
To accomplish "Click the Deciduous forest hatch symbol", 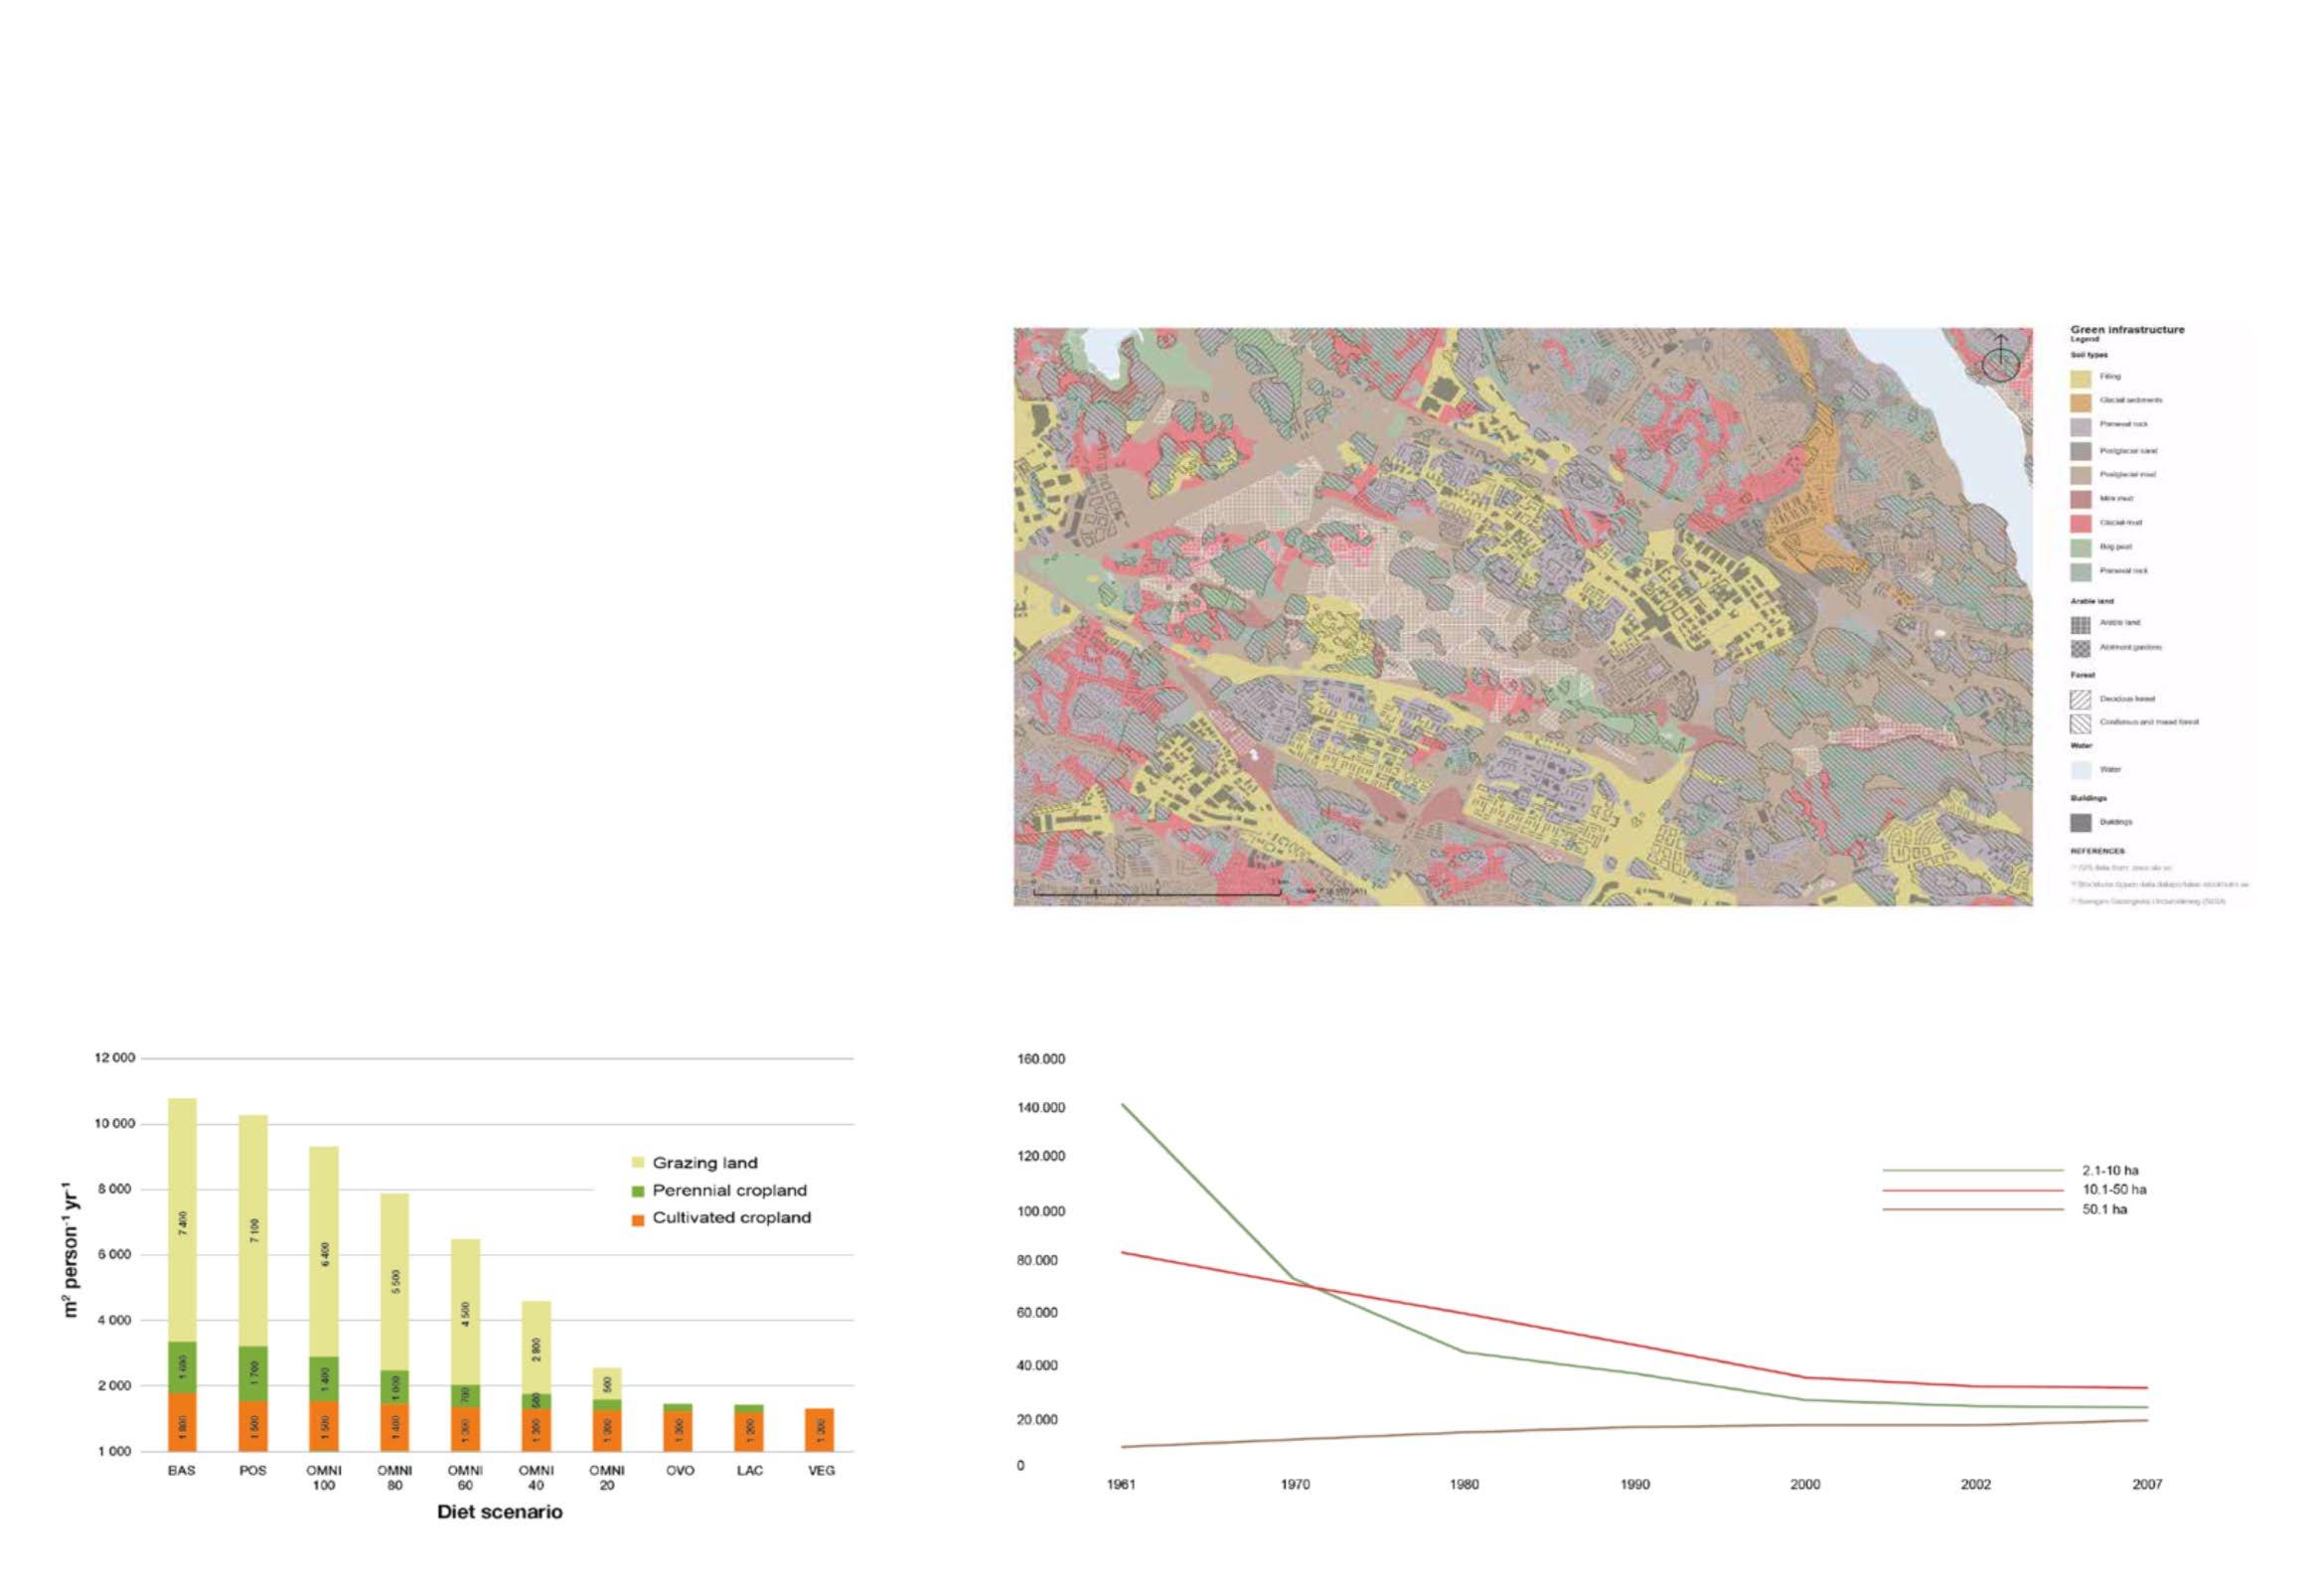I will (x=2080, y=700).
